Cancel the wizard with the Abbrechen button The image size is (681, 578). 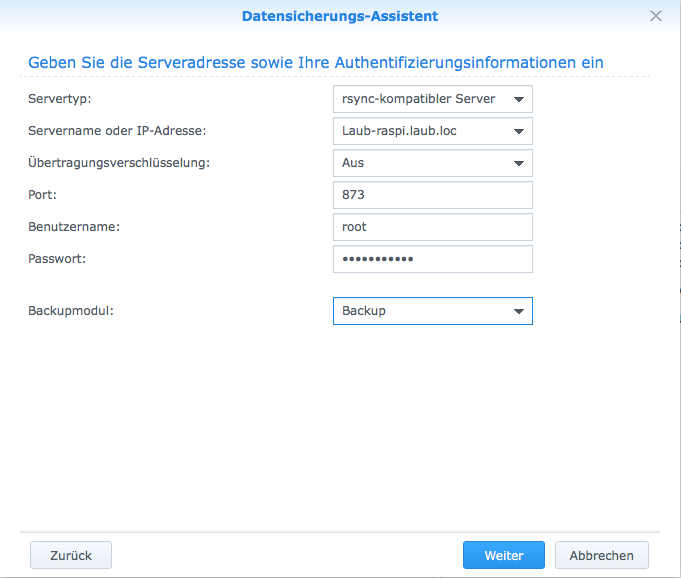coord(602,555)
